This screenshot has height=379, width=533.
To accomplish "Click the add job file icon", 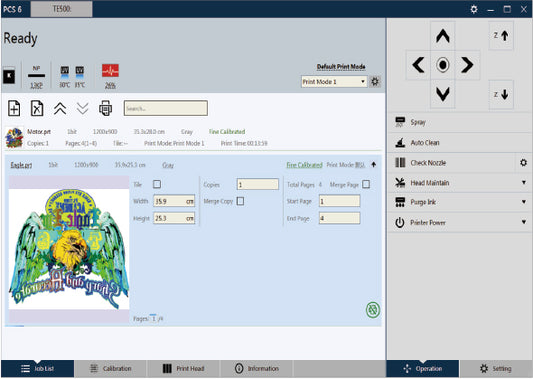I will (14, 108).
